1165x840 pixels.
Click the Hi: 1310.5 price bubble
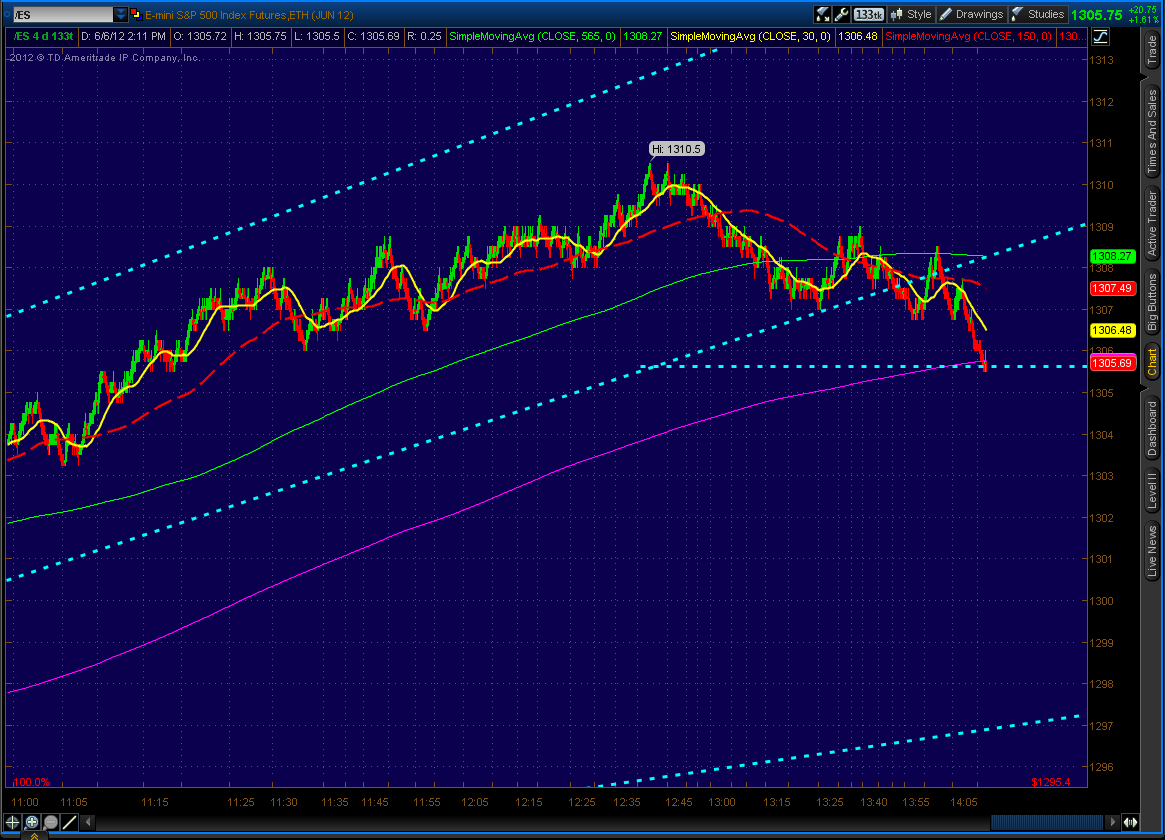(676, 149)
